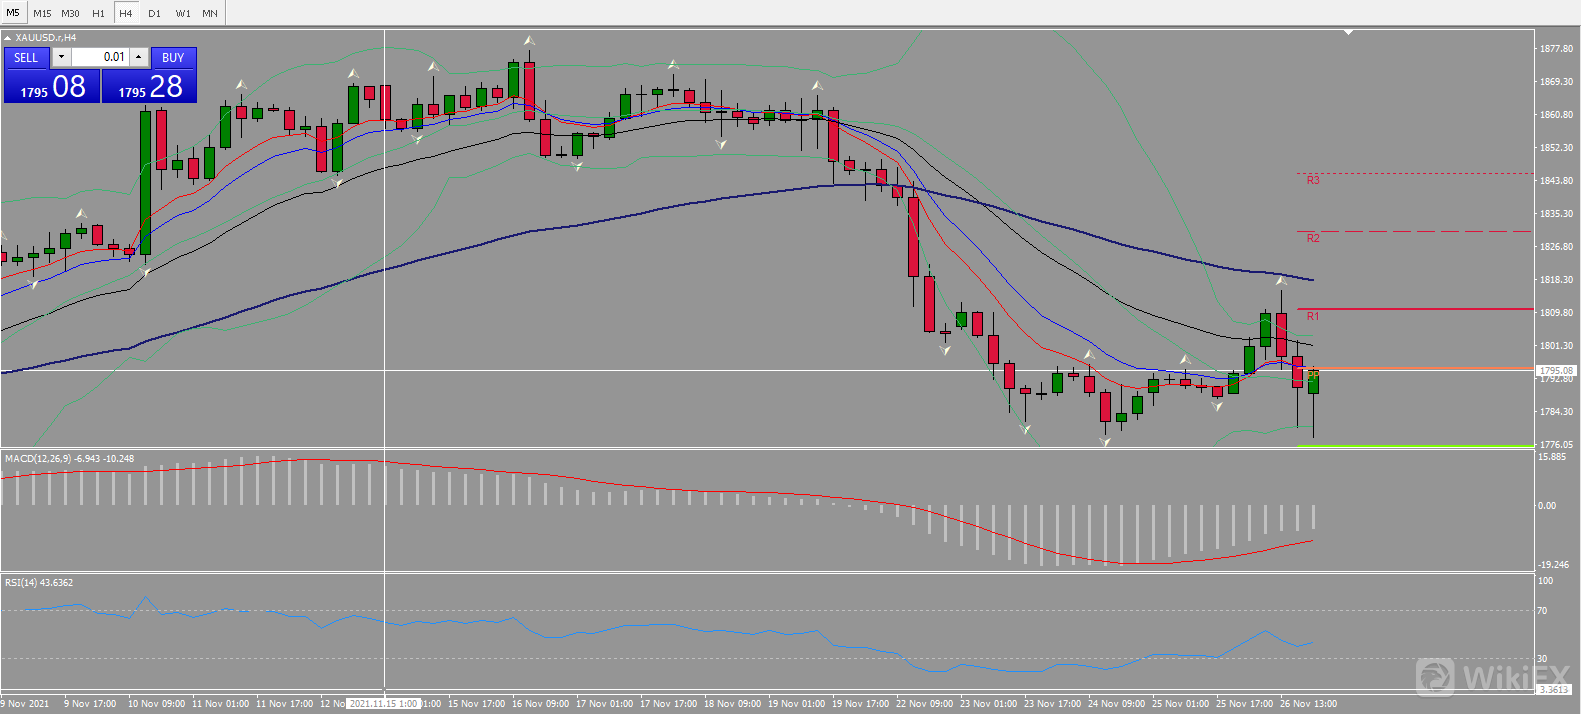This screenshot has height=714, width=1581.
Task: Switch chart to M5 timeframe
Action: click(13, 13)
